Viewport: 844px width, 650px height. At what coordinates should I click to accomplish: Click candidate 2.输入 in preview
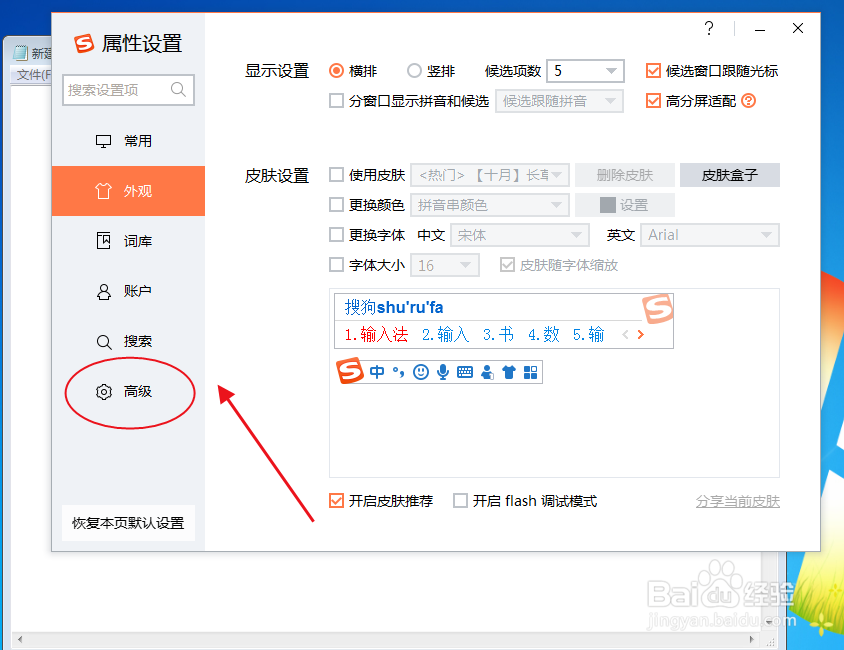pos(446,335)
